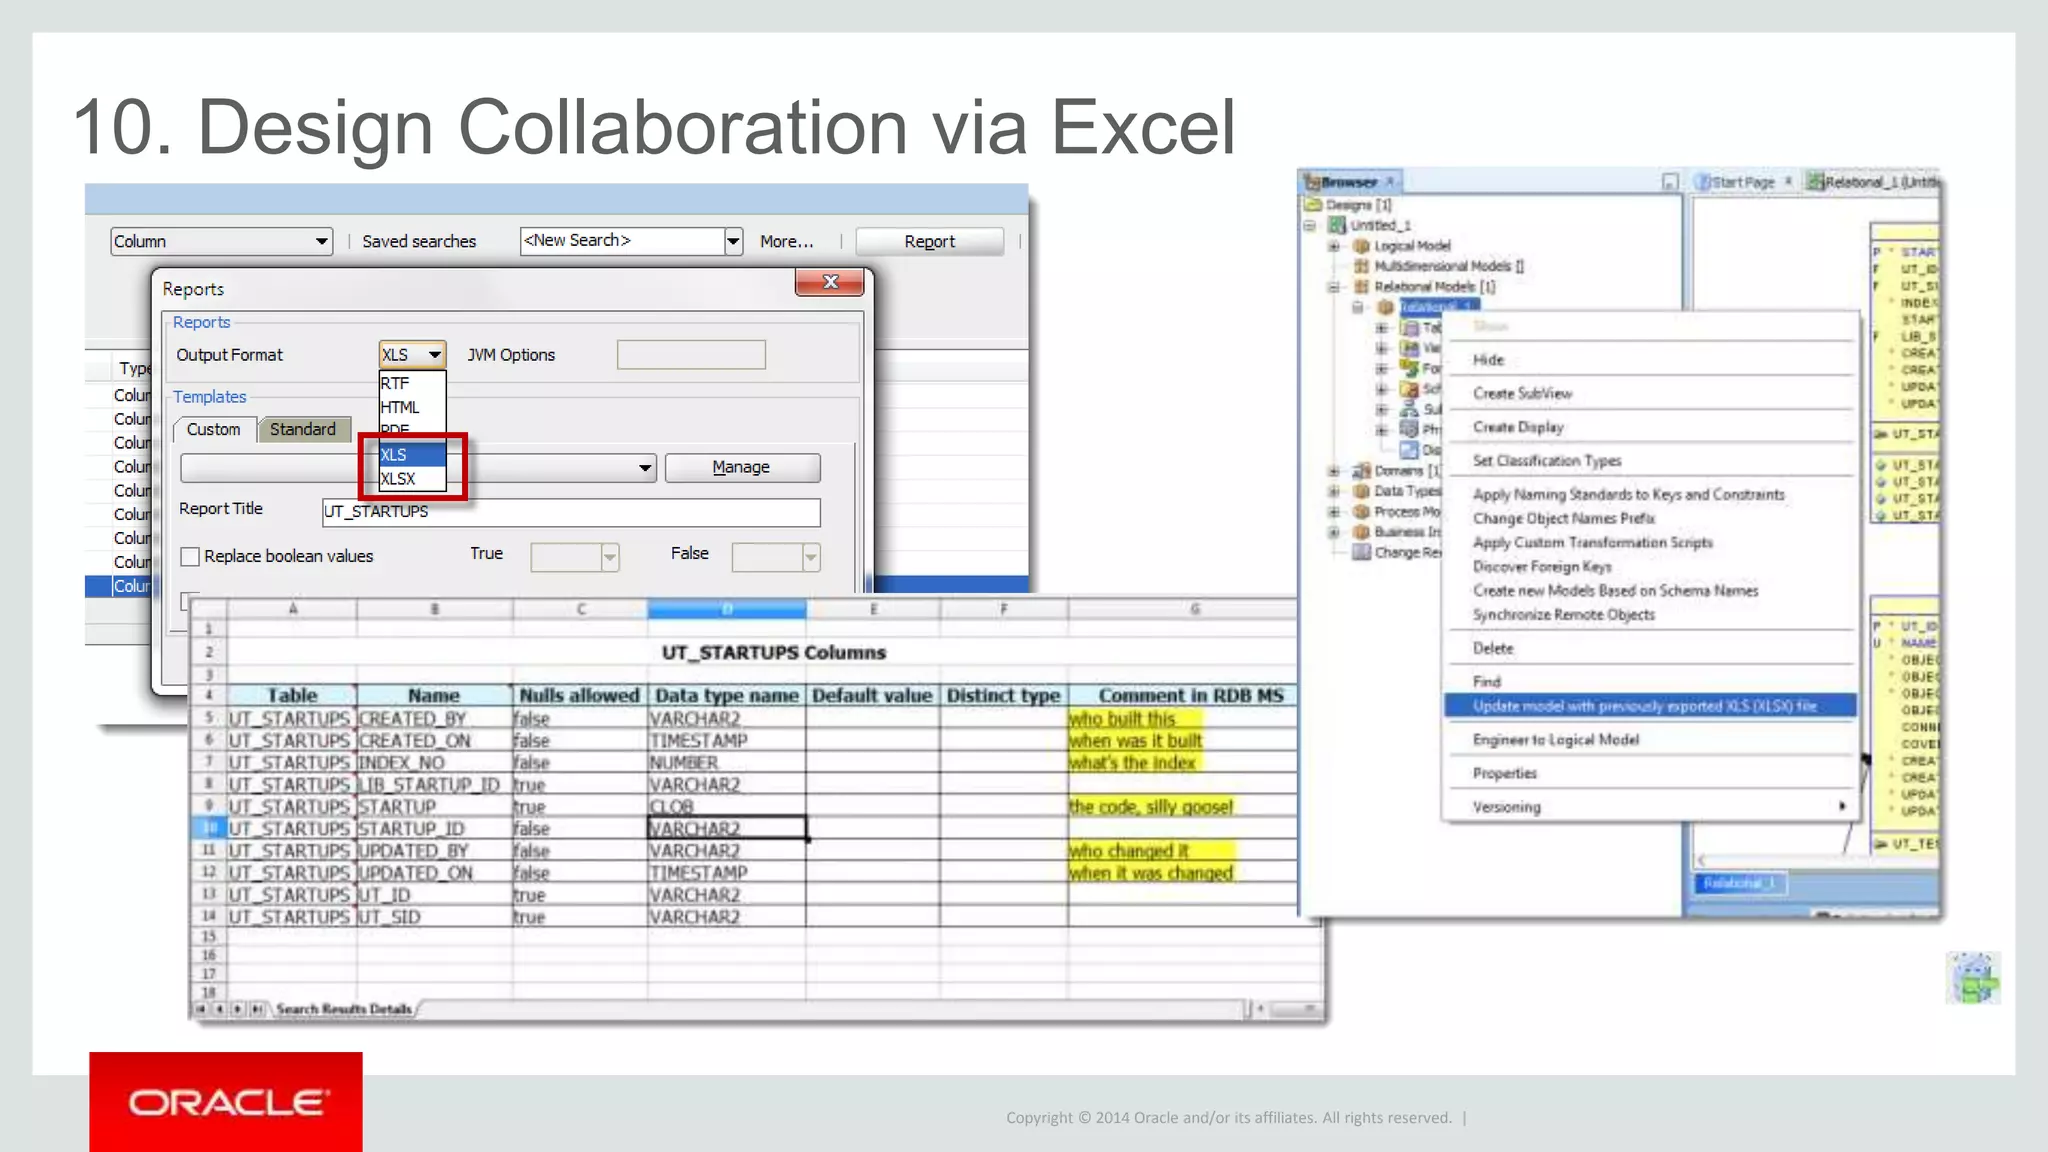
Task: Open the New Search saved searches dropdown
Action: [x=733, y=241]
